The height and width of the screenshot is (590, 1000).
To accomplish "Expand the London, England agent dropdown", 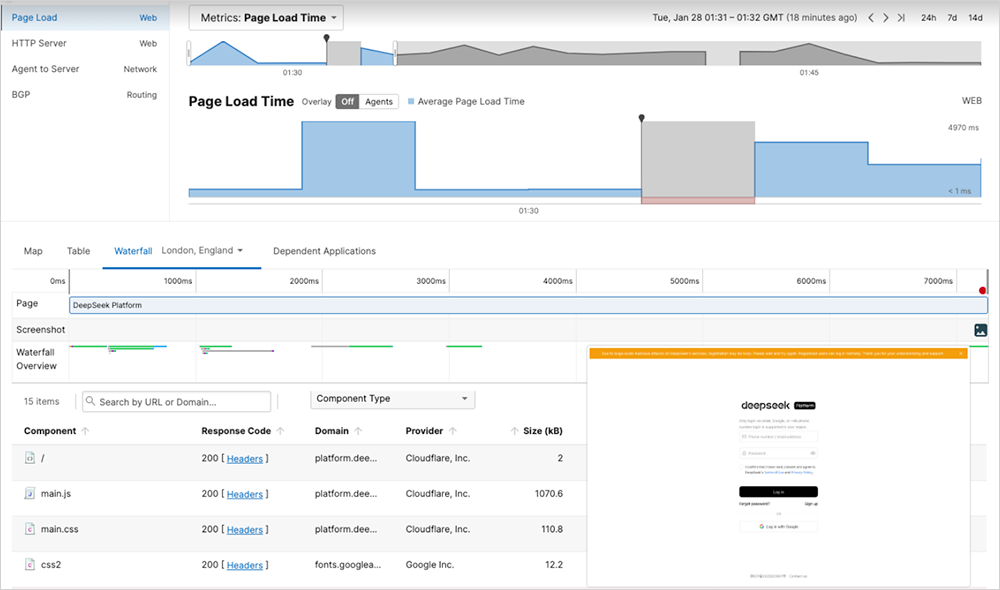I will pos(203,251).
